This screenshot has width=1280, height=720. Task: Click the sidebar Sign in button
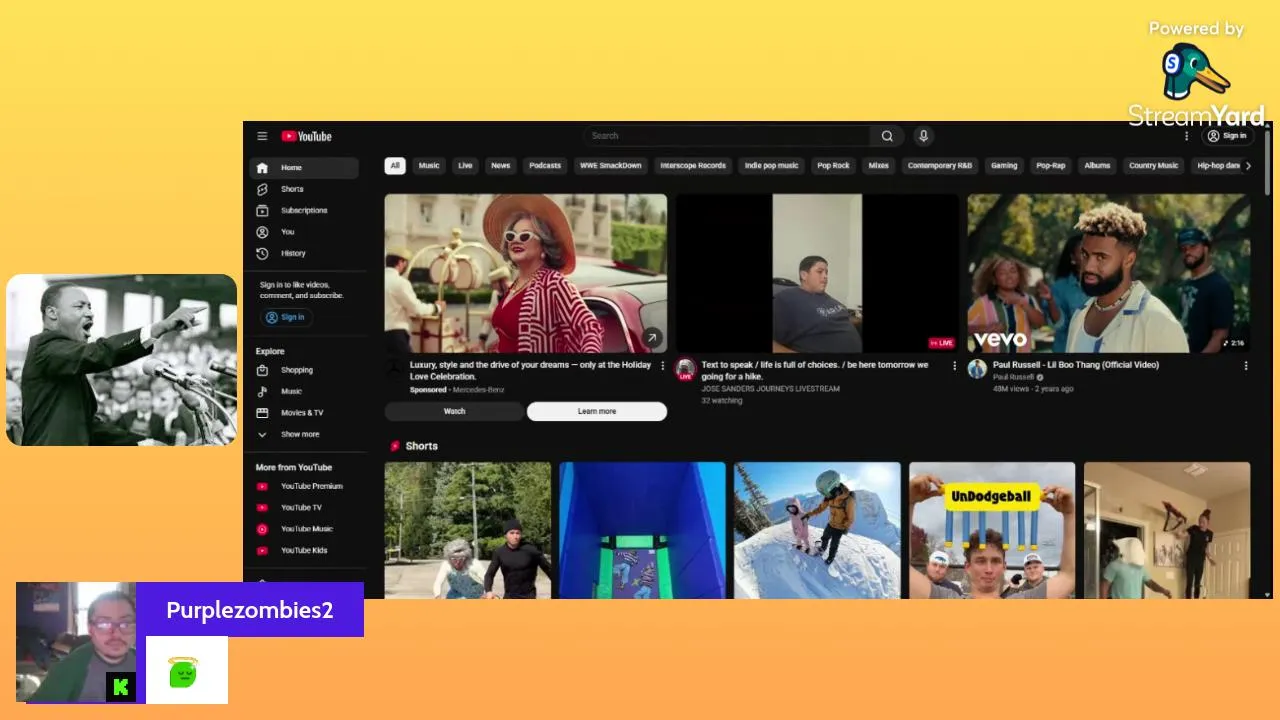tap(286, 317)
